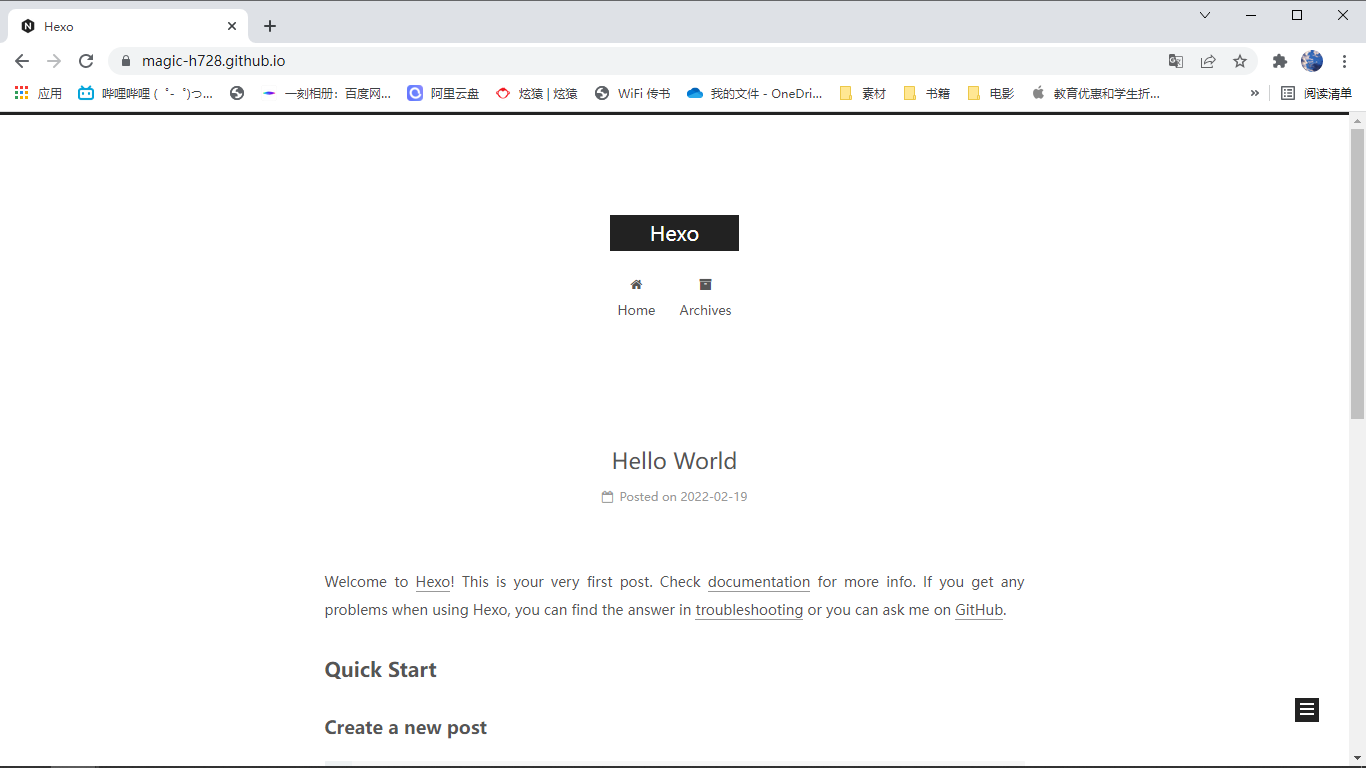Click the Archives box icon
This screenshot has height=768, width=1366.
tap(705, 284)
